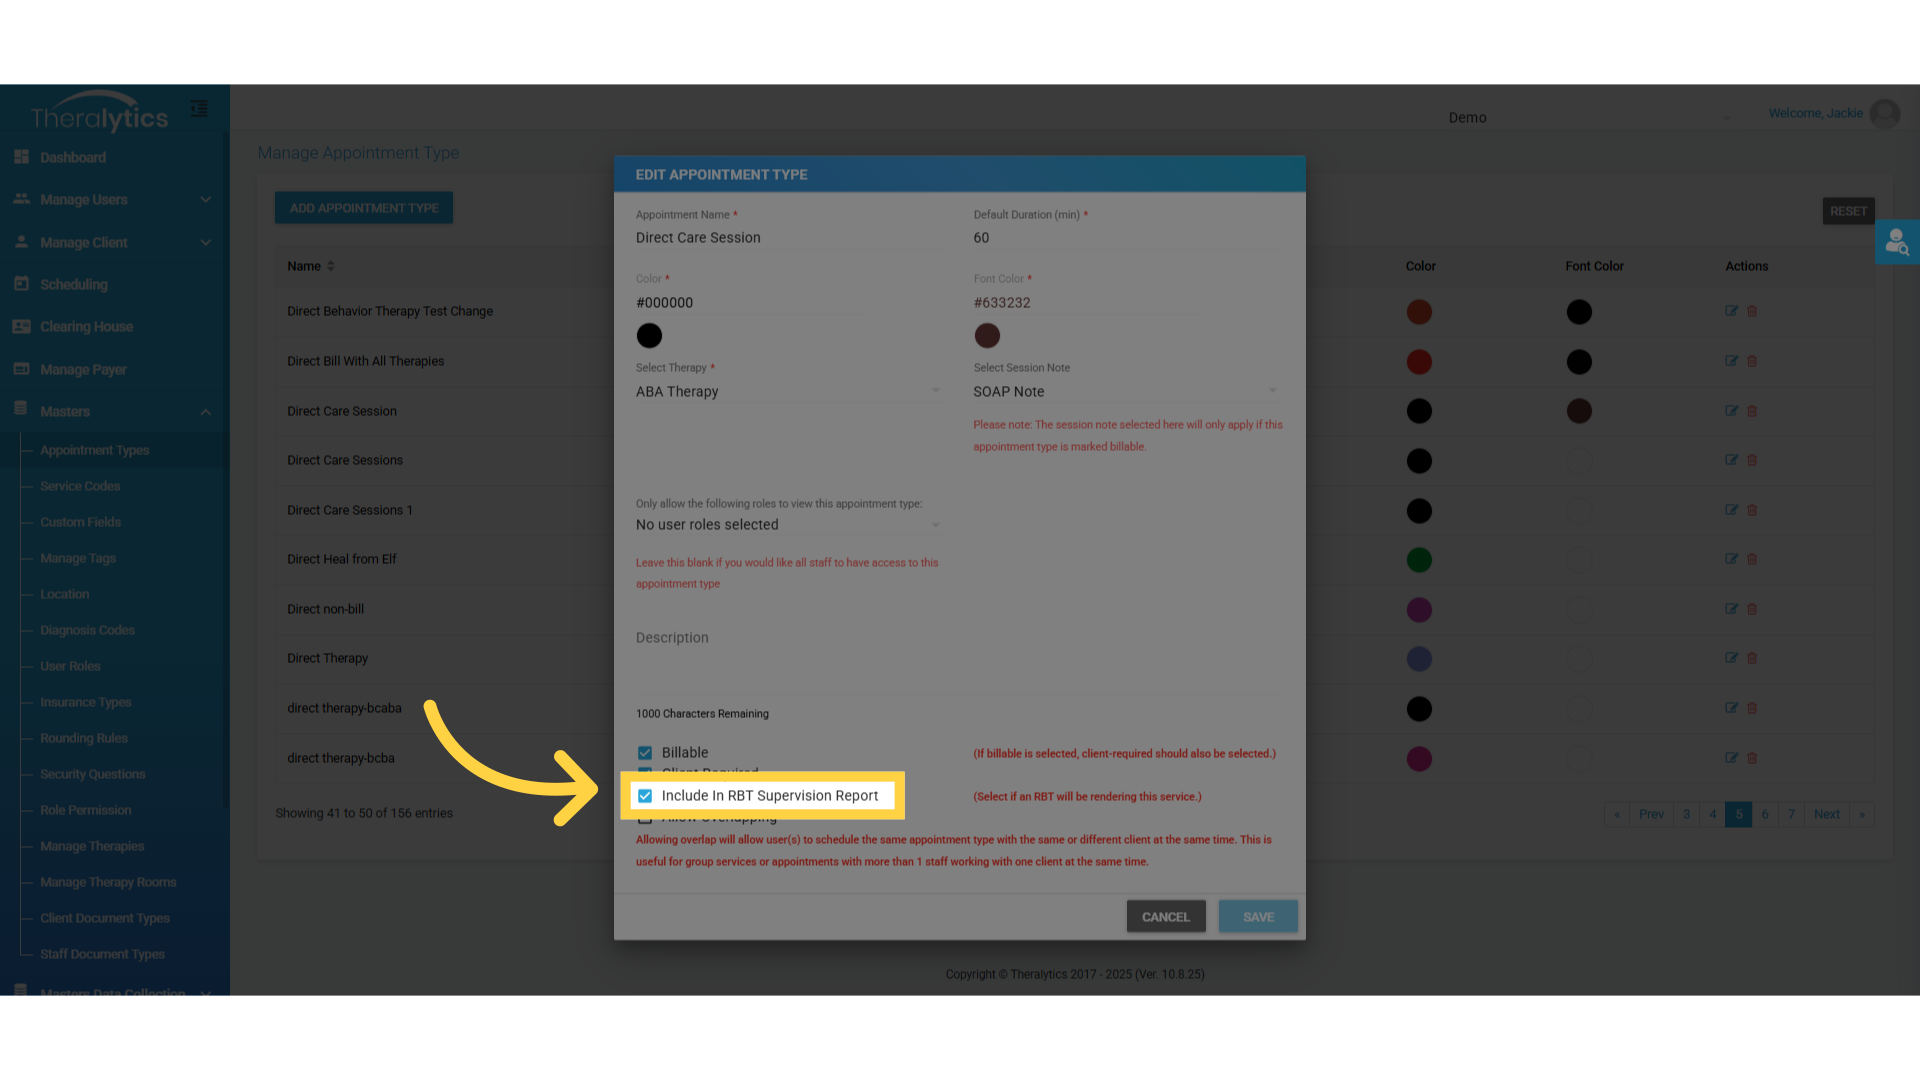Click the black Color swatch circle
Image resolution: width=1920 pixels, height=1080 pixels.
(x=649, y=336)
